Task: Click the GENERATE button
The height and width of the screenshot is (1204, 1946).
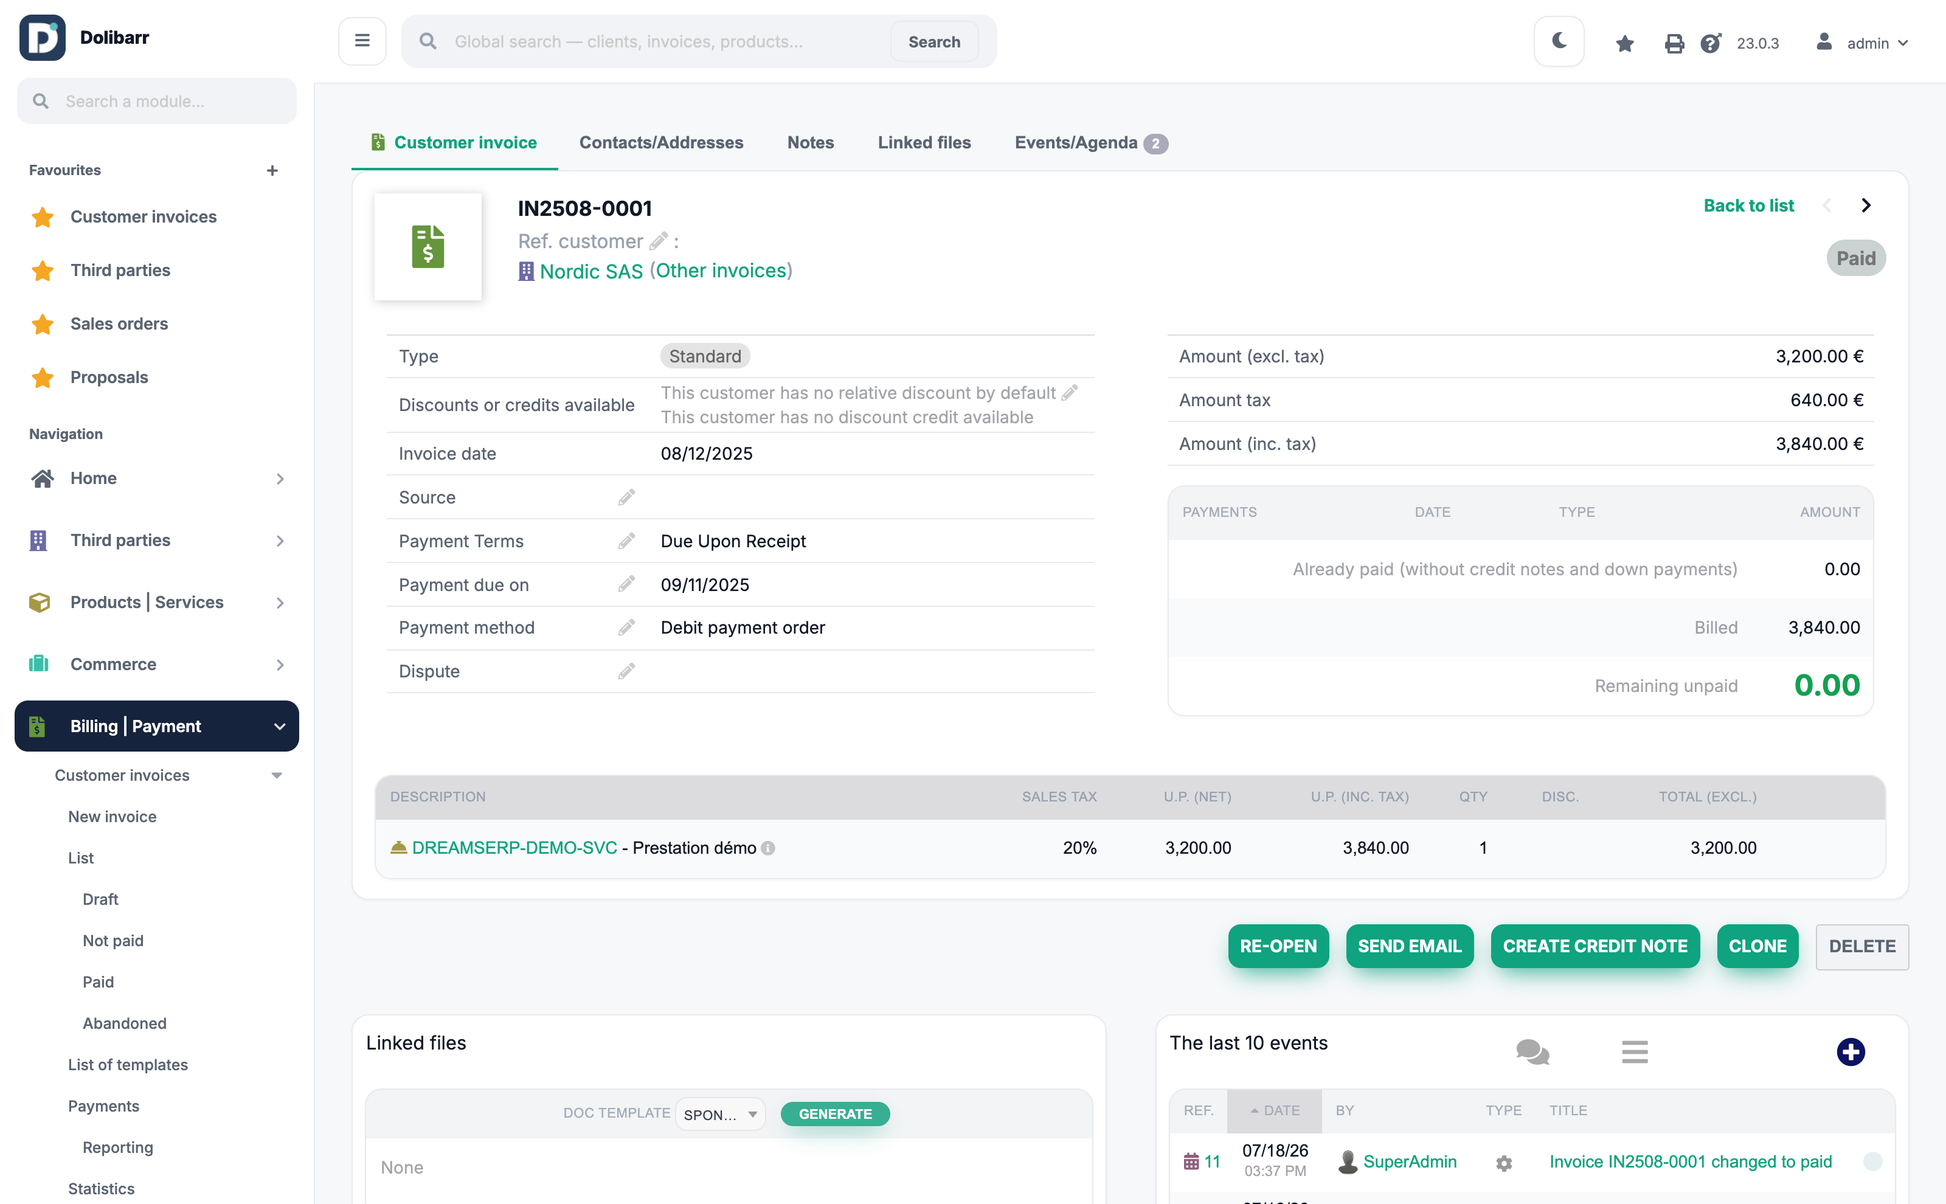Action: click(x=835, y=1114)
